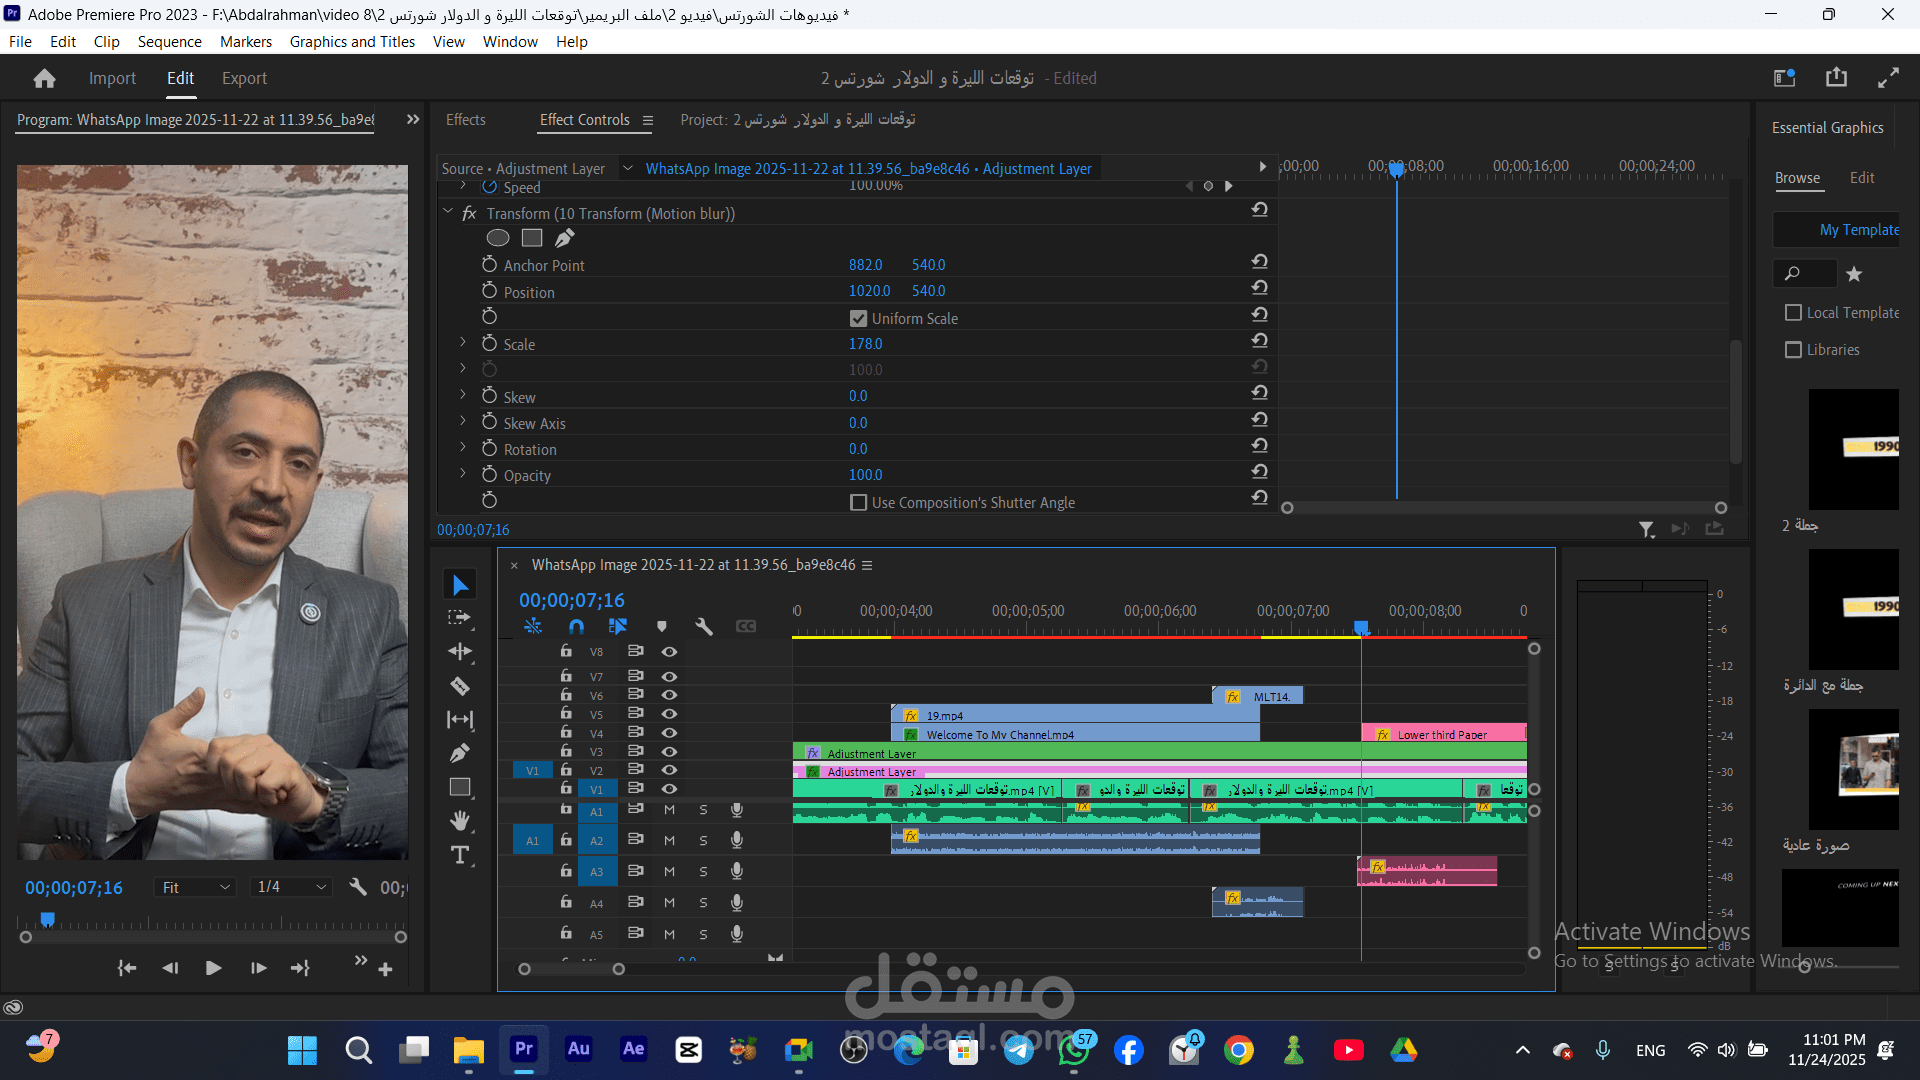Screen dimensions: 1920x1080
Task: Click the Scale value 178.0
Action: (865, 343)
